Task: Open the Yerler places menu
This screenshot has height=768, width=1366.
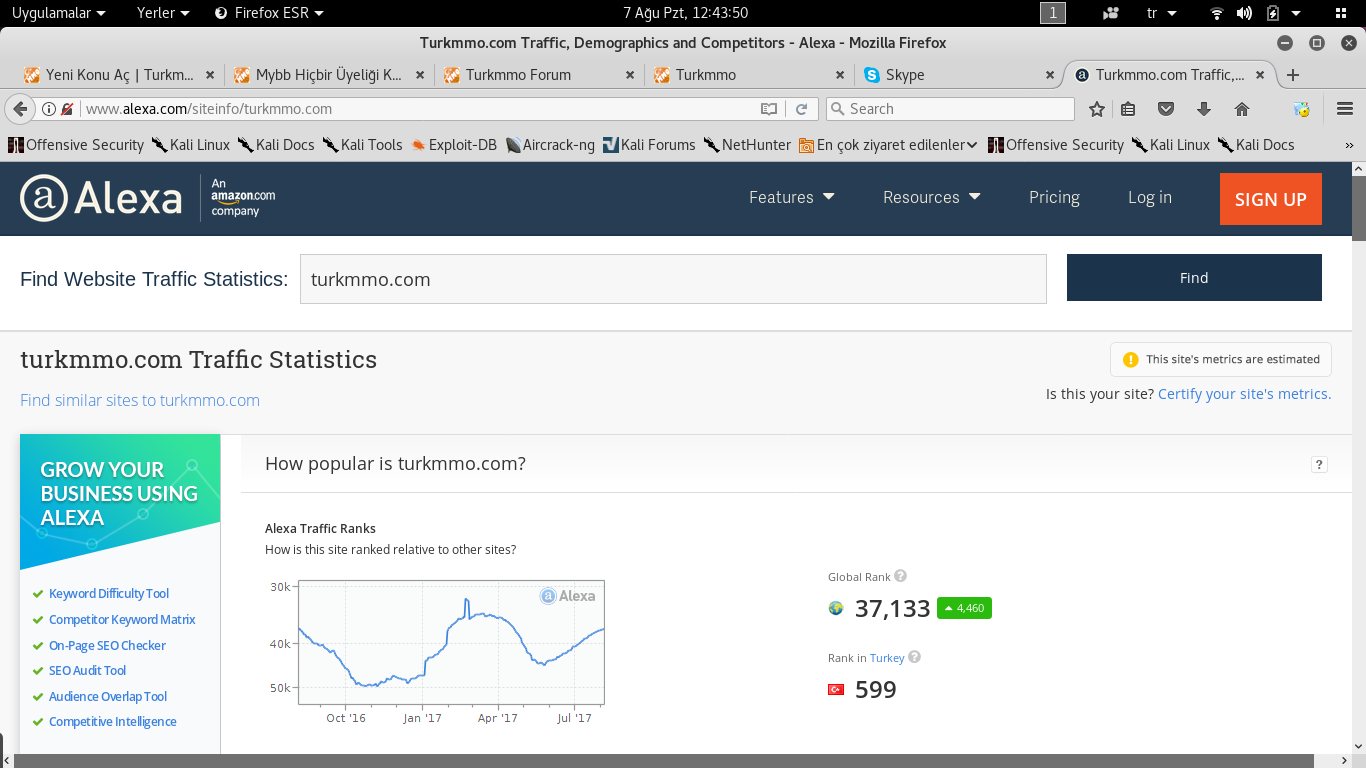Action: [163, 13]
